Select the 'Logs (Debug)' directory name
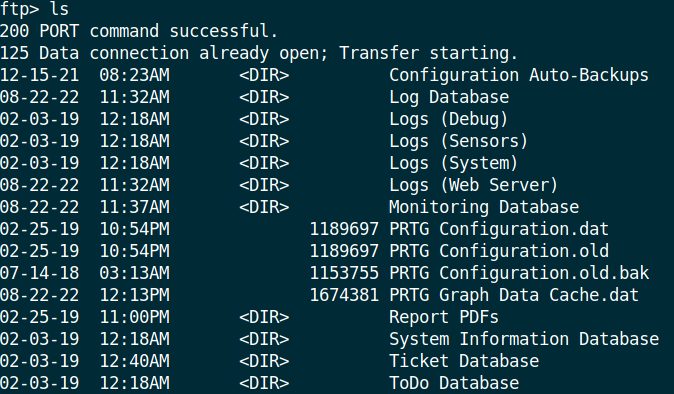 [448, 119]
